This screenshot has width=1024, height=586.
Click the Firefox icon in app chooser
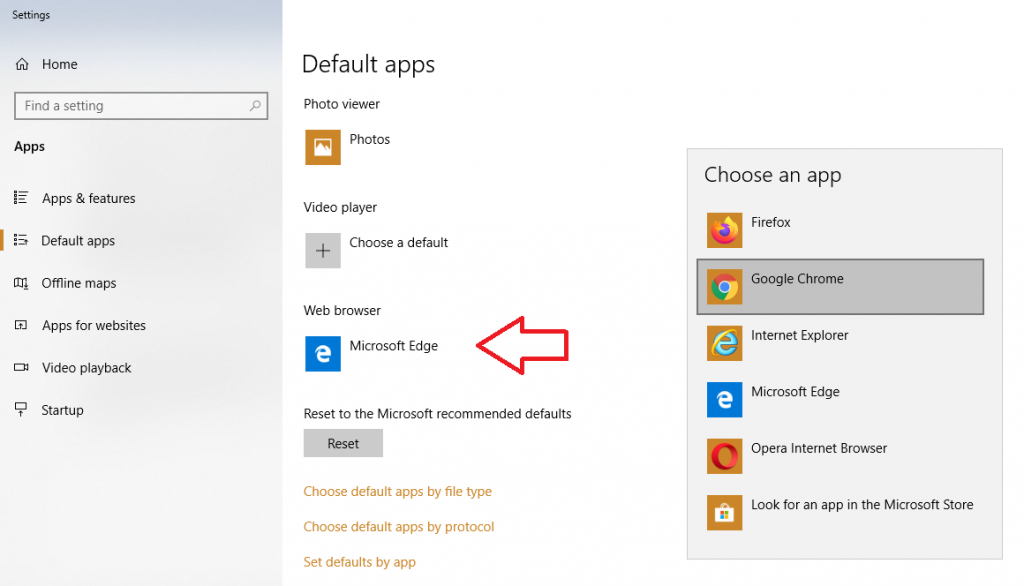click(x=724, y=230)
